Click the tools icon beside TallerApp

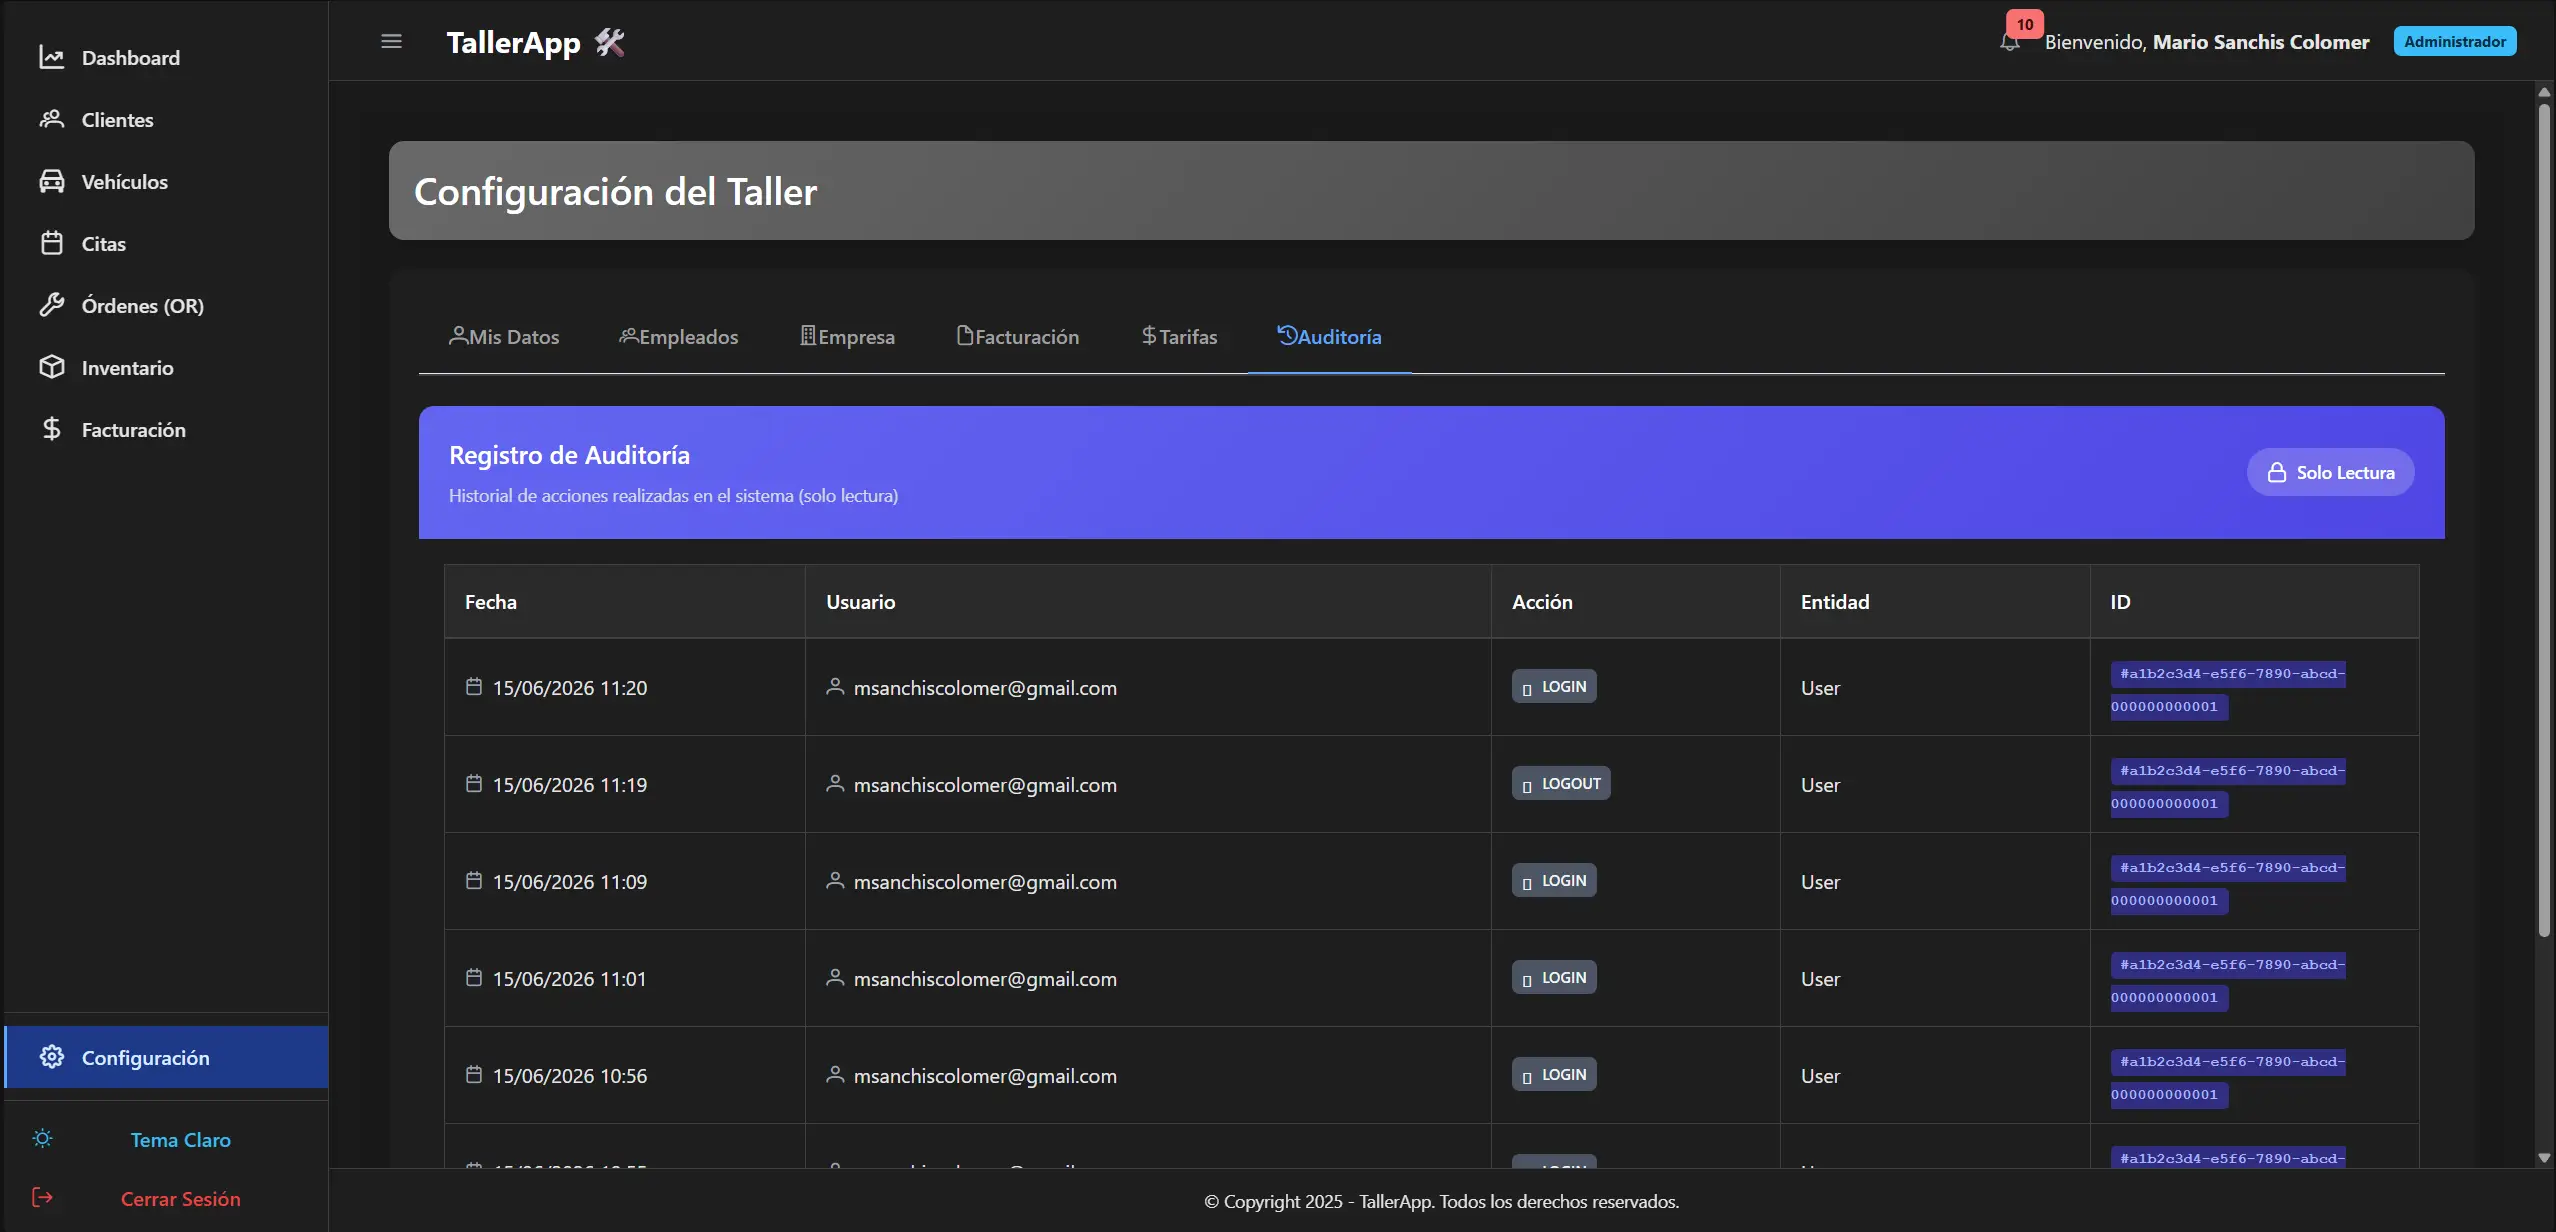(x=610, y=42)
